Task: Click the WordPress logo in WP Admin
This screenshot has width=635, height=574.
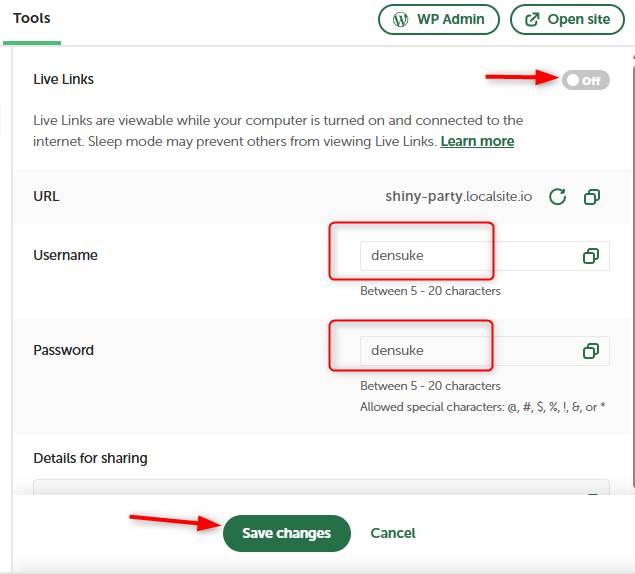Action: click(401, 19)
